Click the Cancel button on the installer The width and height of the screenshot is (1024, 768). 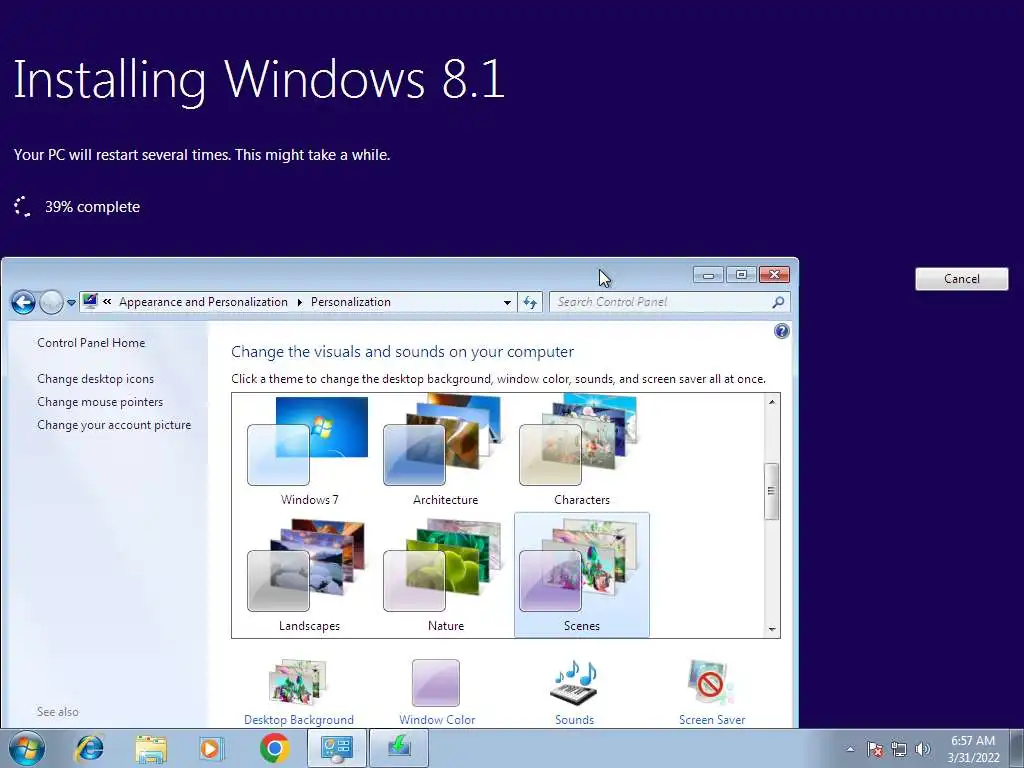pos(961,279)
